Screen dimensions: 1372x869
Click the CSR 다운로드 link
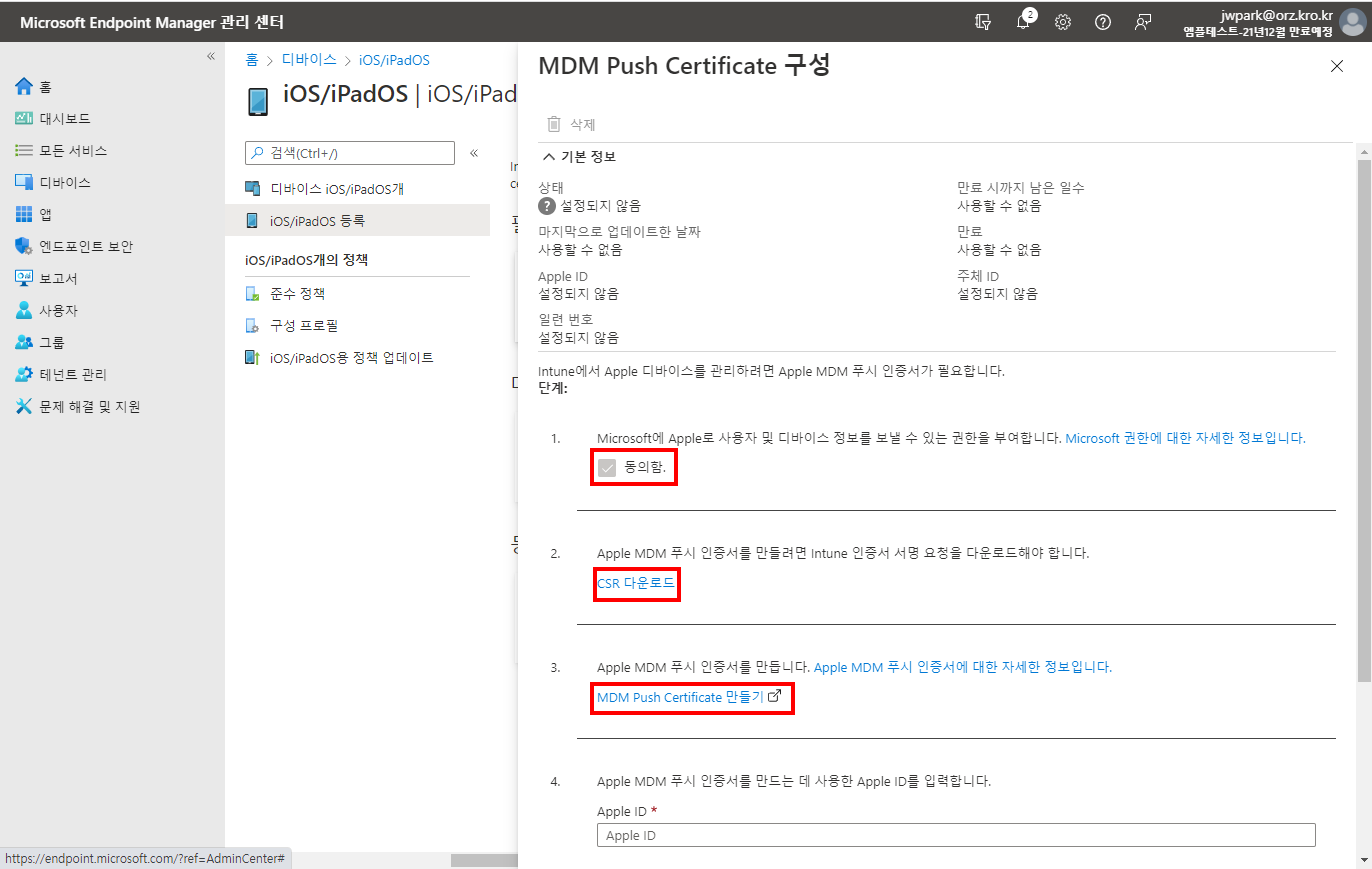tap(636, 582)
